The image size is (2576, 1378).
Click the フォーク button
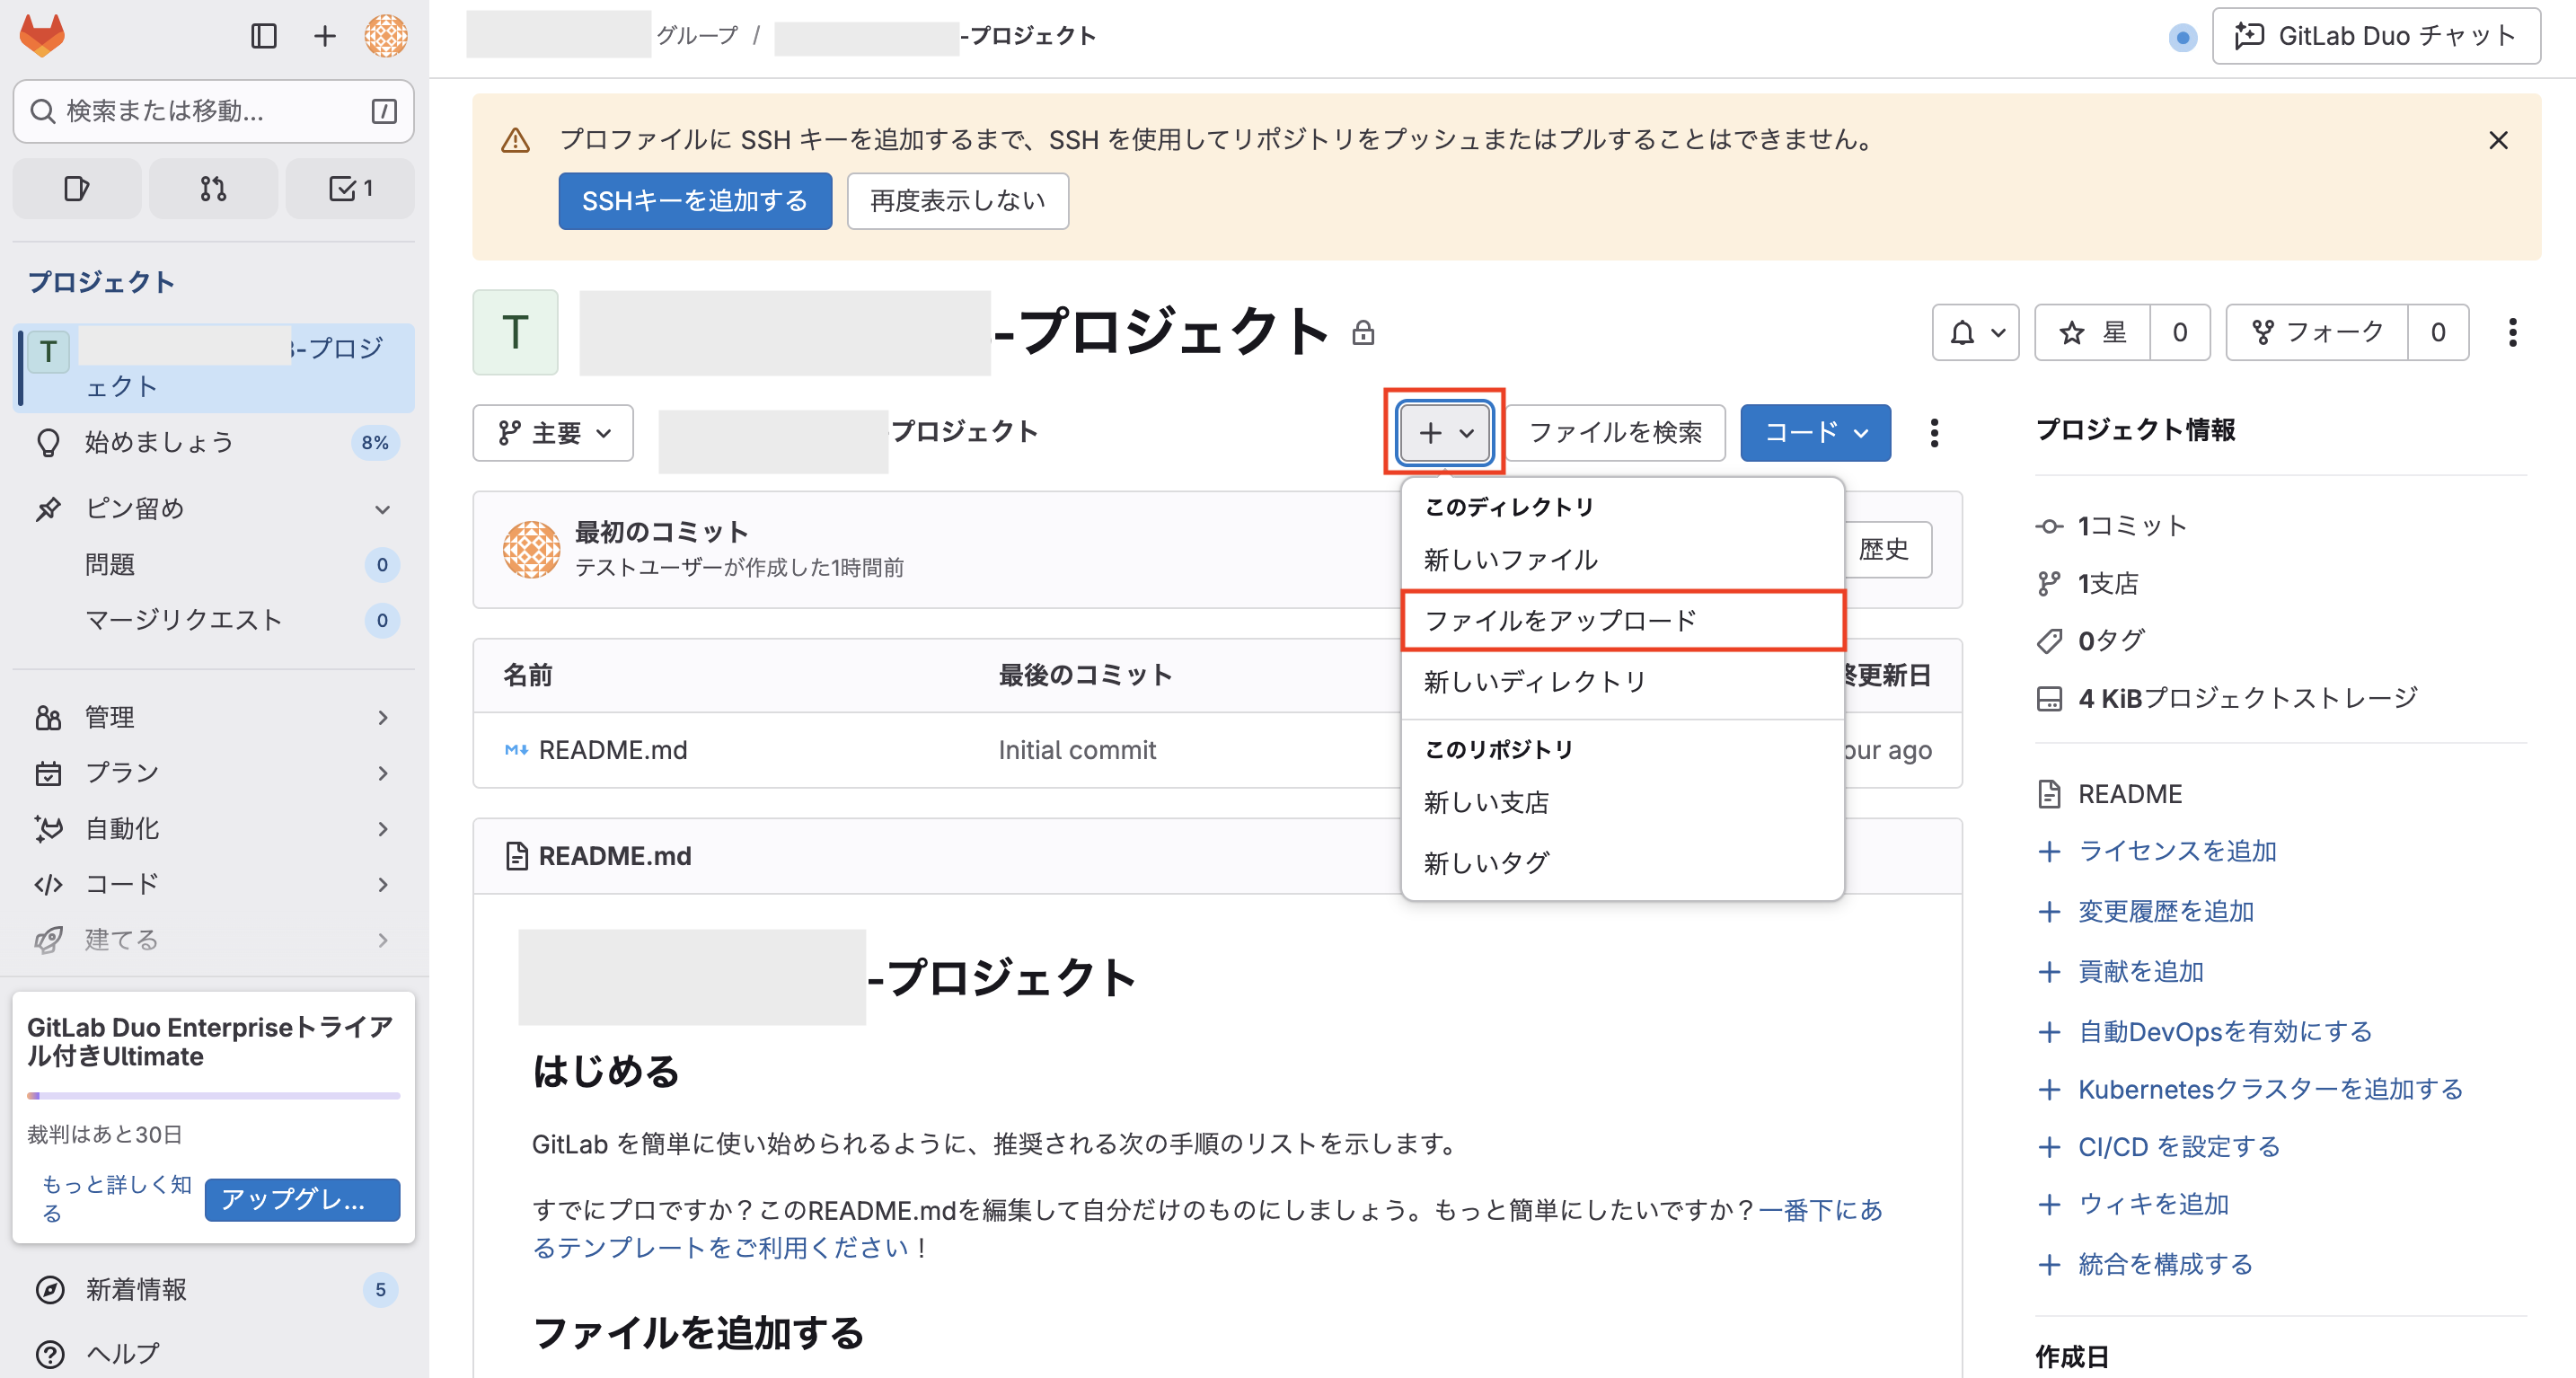(x=2317, y=332)
